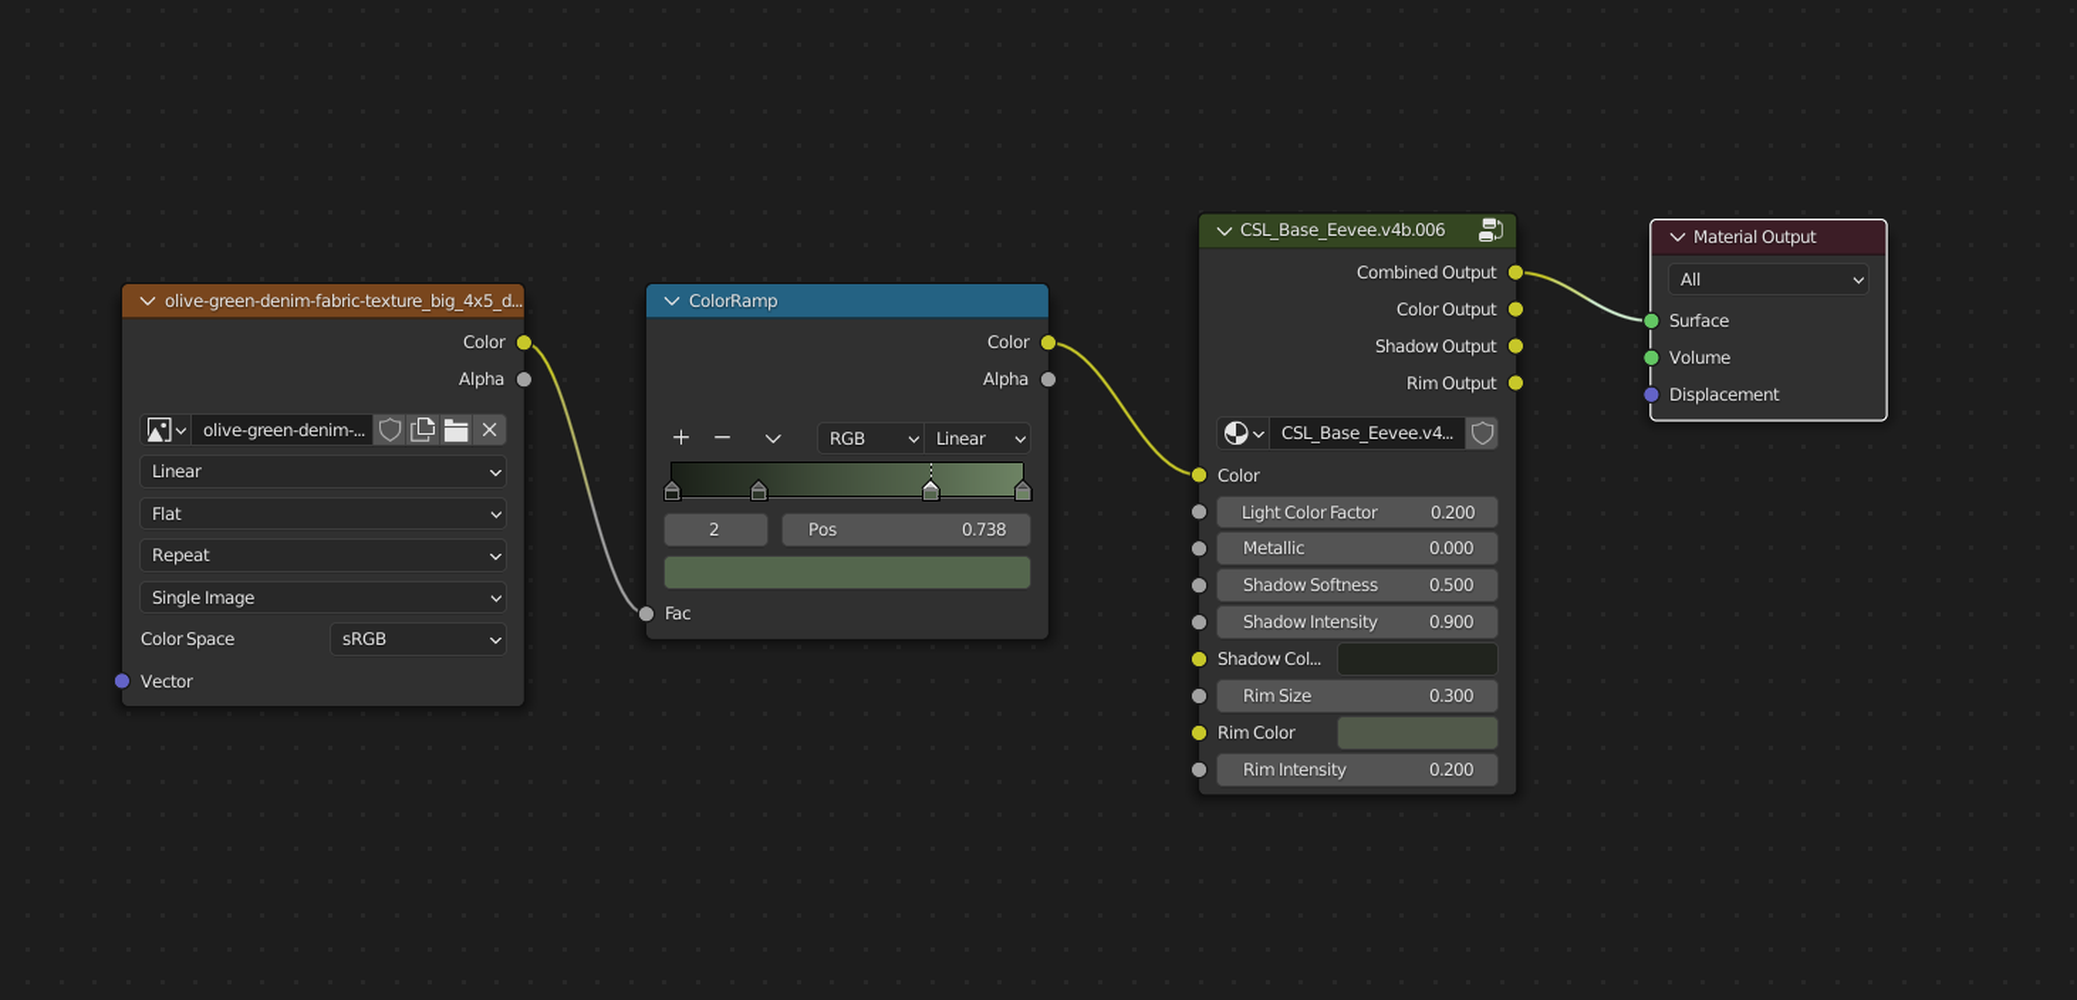Click the Fac input socket on the ColorRamp

(646, 613)
